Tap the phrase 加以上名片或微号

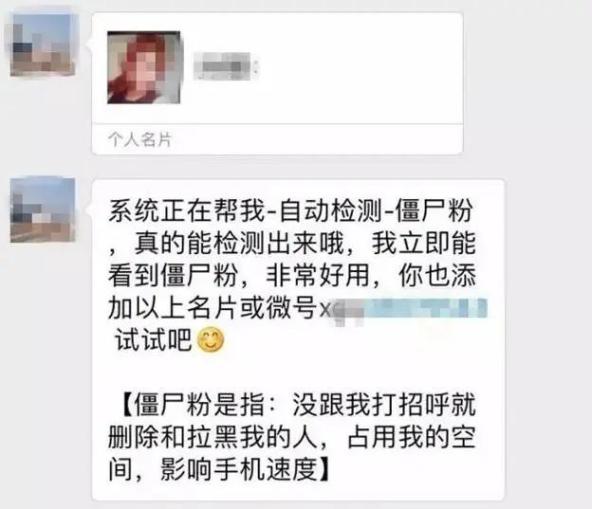213,308
